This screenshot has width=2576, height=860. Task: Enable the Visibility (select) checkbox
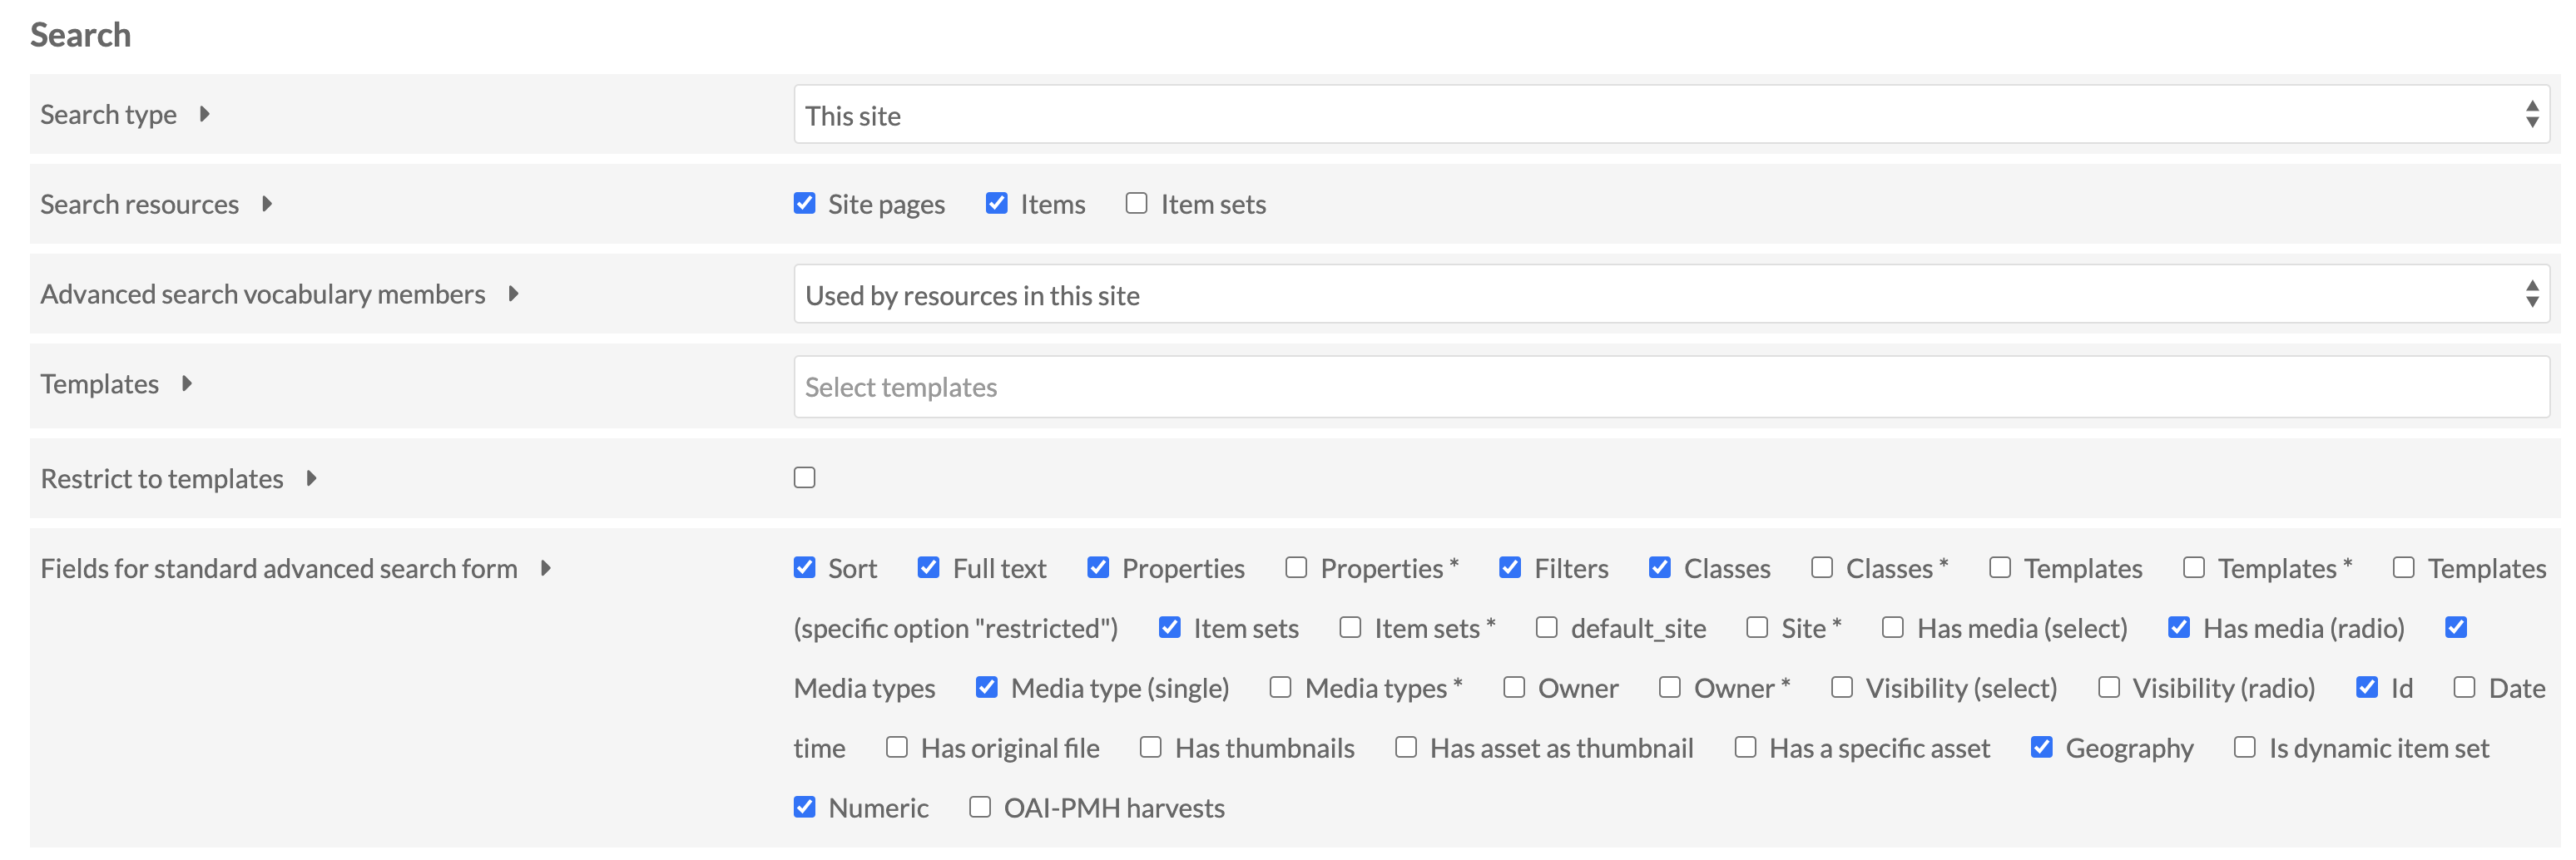tap(1841, 688)
